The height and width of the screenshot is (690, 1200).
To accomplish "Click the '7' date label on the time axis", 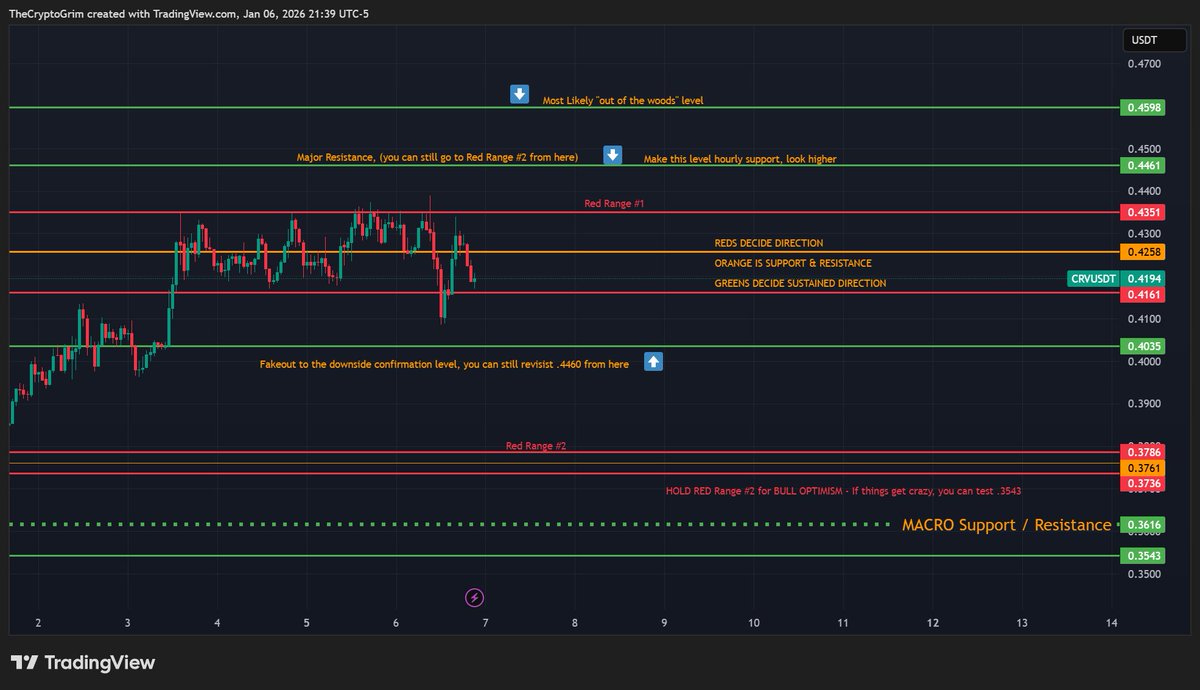I will [x=484, y=622].
